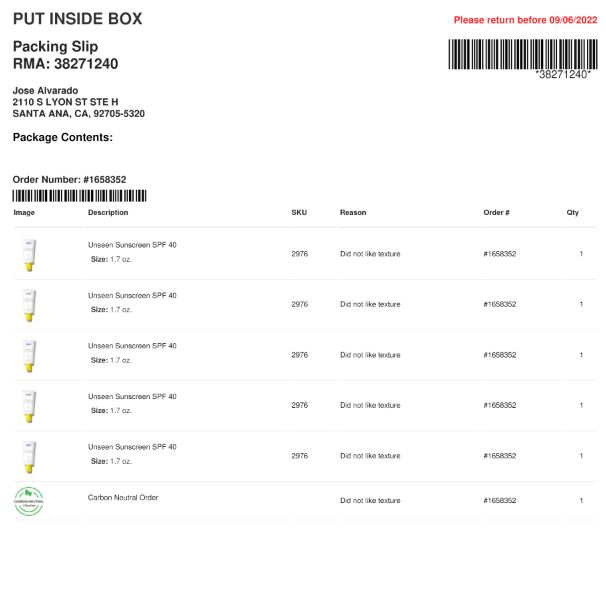This screenshot has height=592, width=606.
Task: Click the name Jose Alvarado
Action: (x=45, y=90)
